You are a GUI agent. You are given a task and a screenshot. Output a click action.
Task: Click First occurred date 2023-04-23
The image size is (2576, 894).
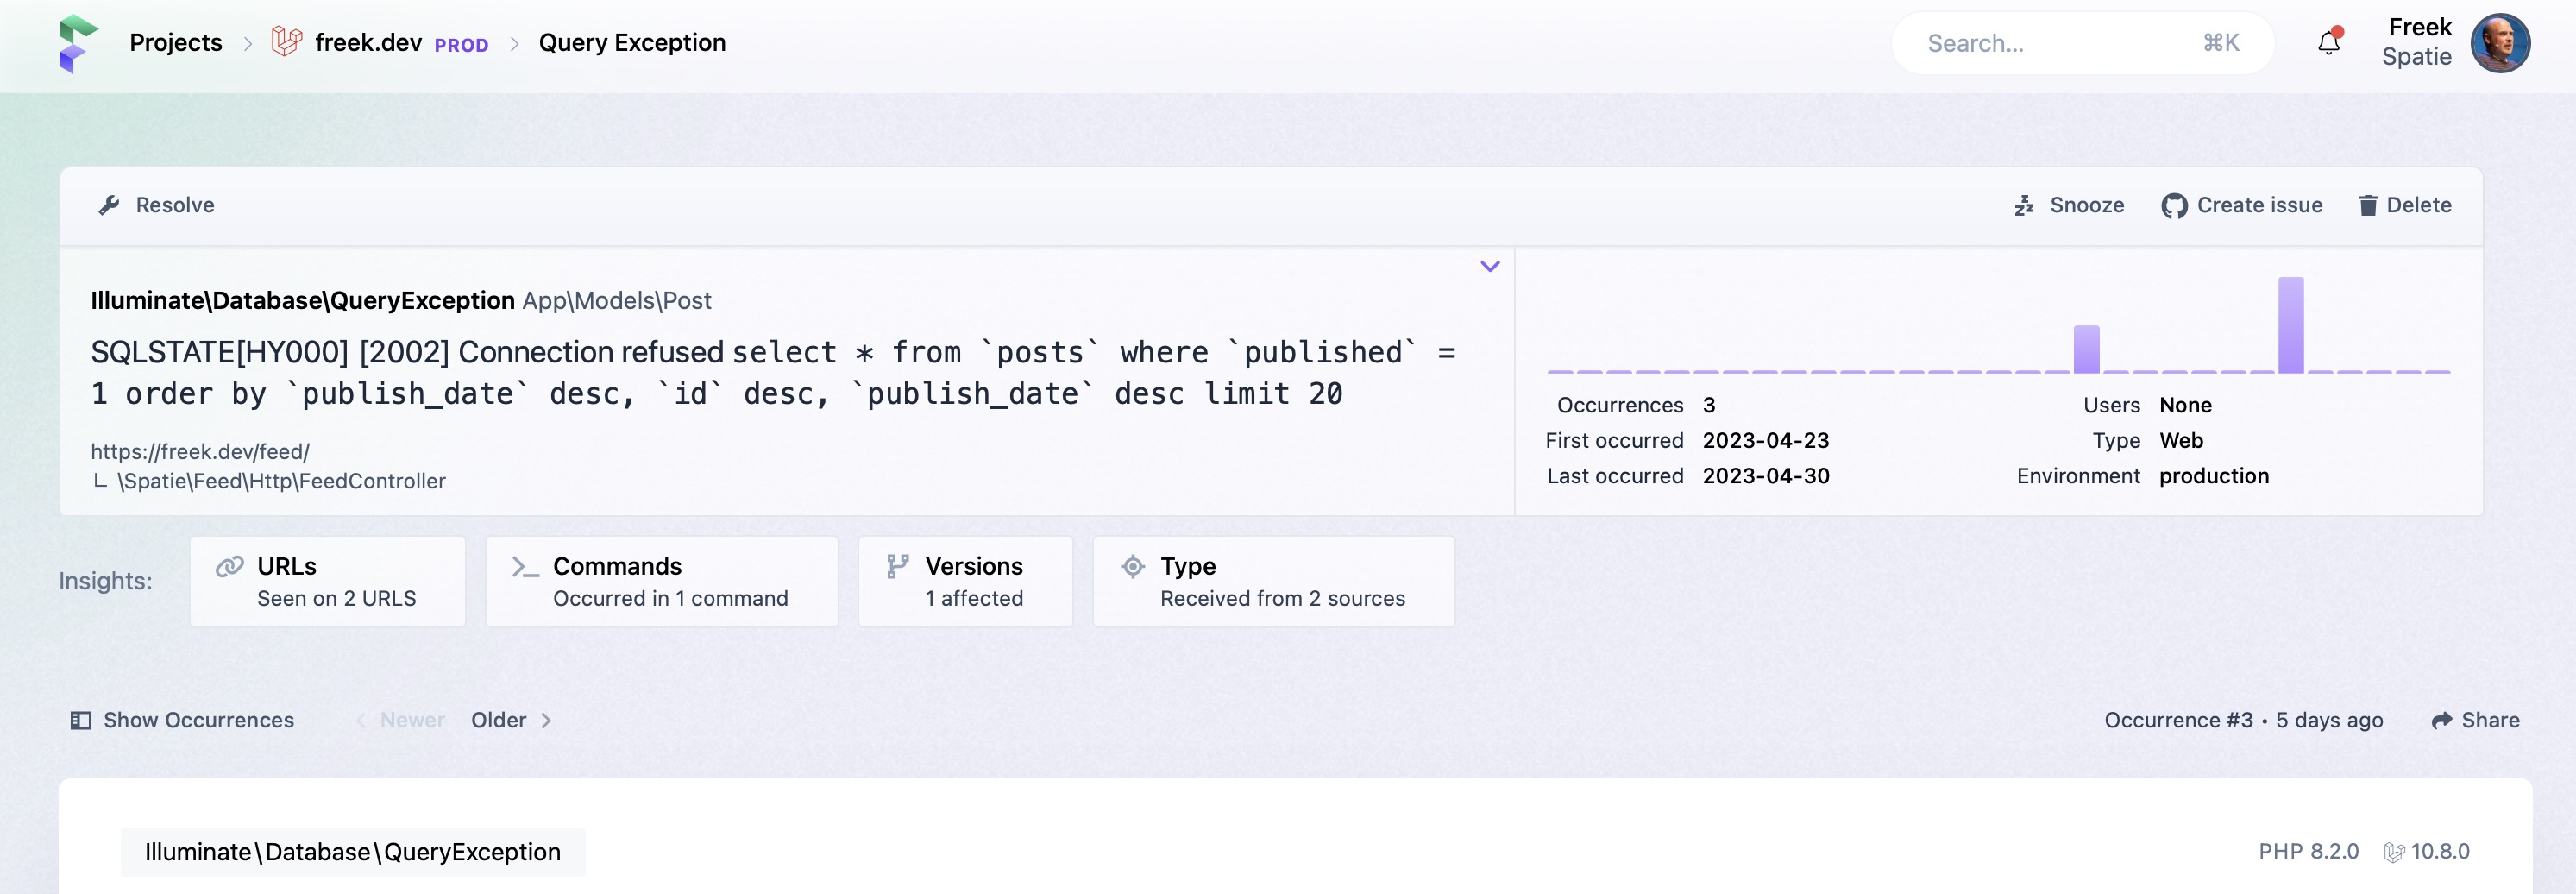1765,440
